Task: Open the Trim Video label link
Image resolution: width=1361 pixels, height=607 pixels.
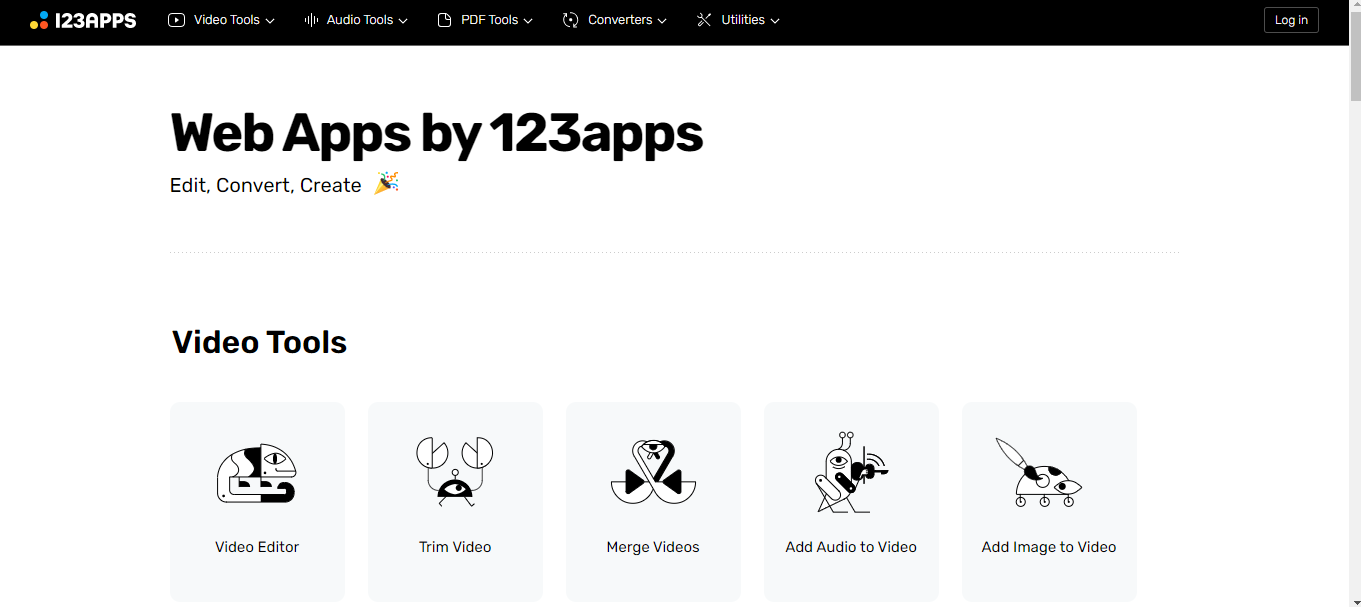Action: tap(455, 547)
